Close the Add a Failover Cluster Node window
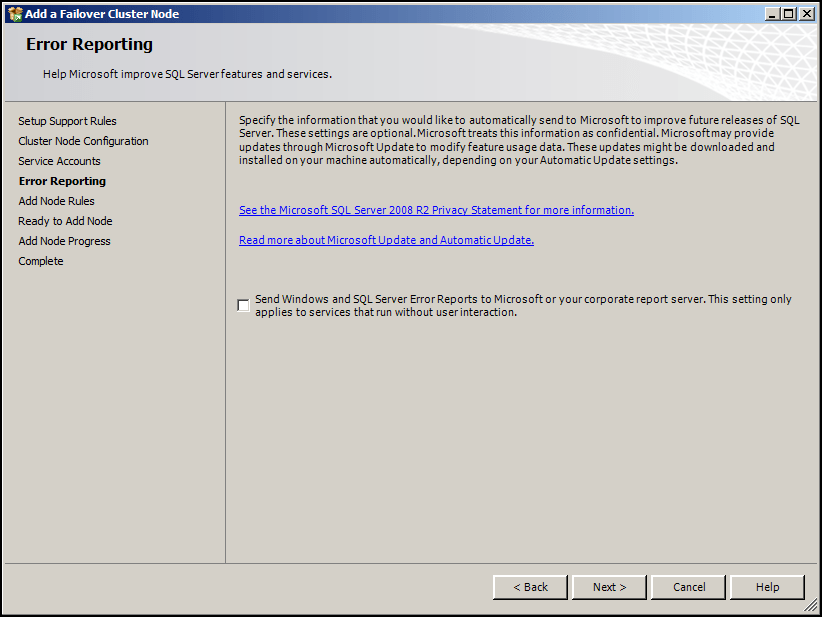Image resolution: width=822 pixels, height=617 pixels. tap(806, 13)
